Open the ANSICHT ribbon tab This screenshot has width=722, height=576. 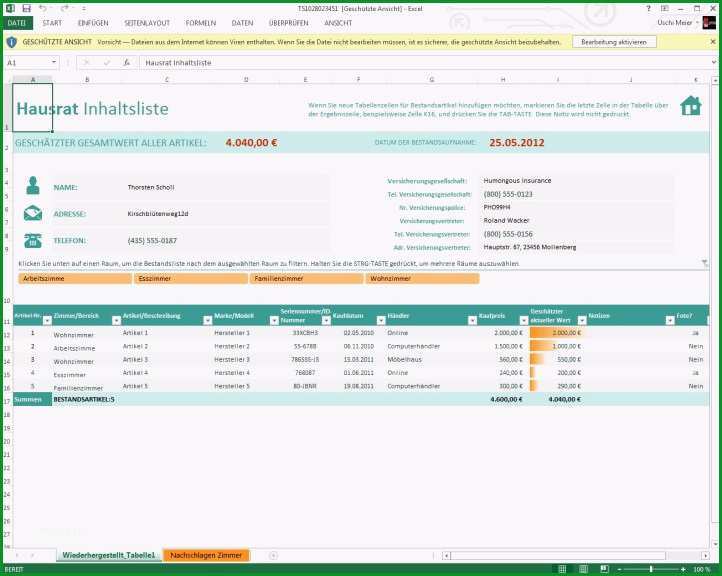coord(338,23)
